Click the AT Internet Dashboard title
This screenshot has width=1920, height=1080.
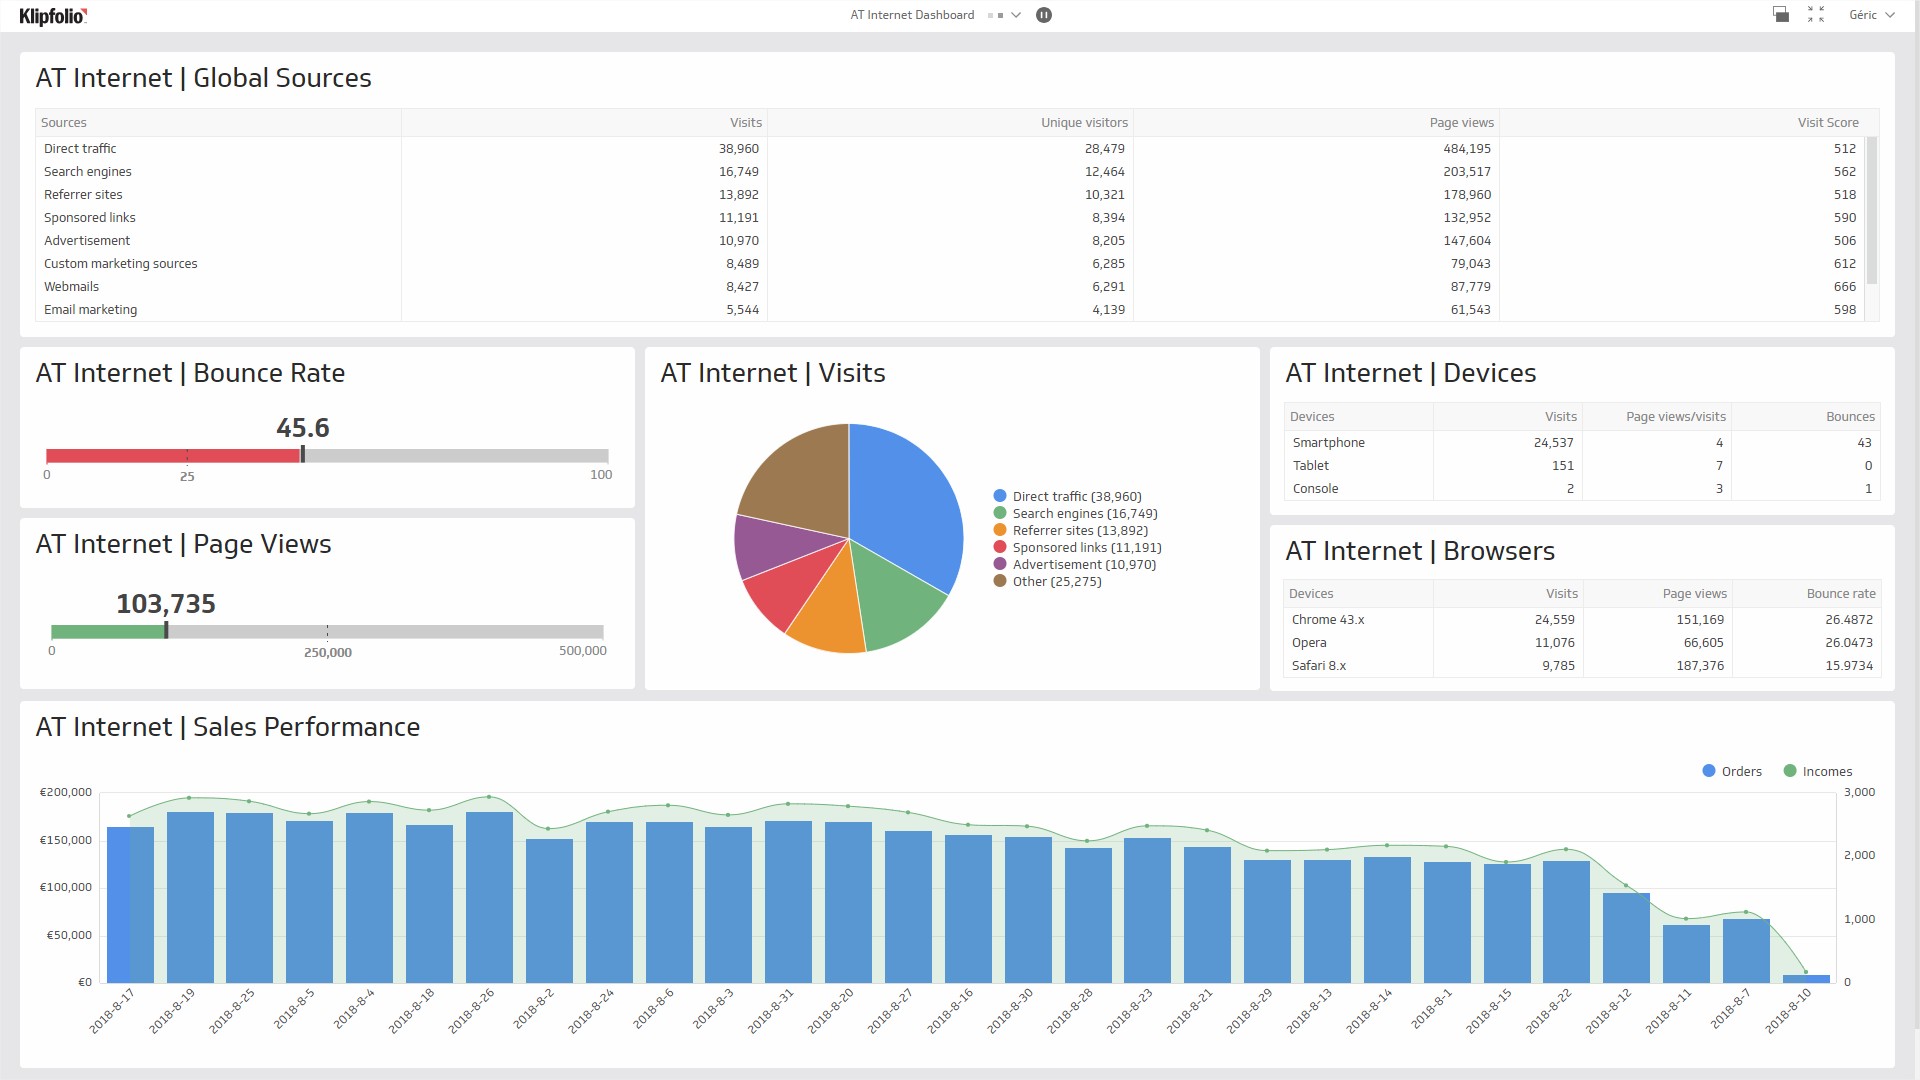[912, 15]
